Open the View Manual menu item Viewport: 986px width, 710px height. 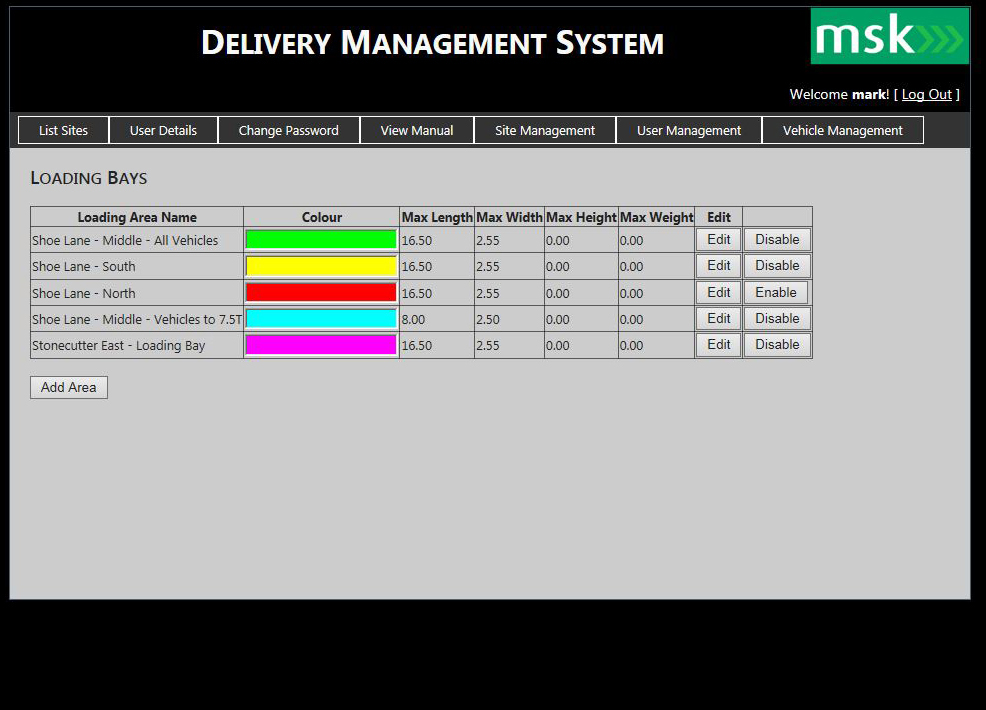coord(416,130)
